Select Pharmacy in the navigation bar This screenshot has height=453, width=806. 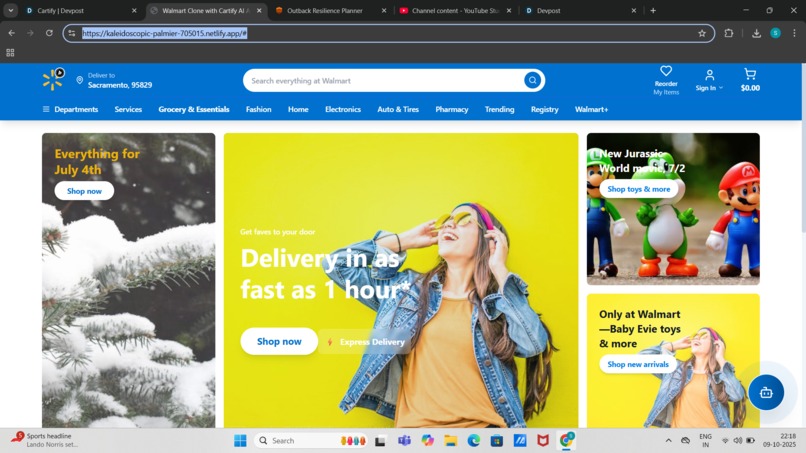[452, 109]
